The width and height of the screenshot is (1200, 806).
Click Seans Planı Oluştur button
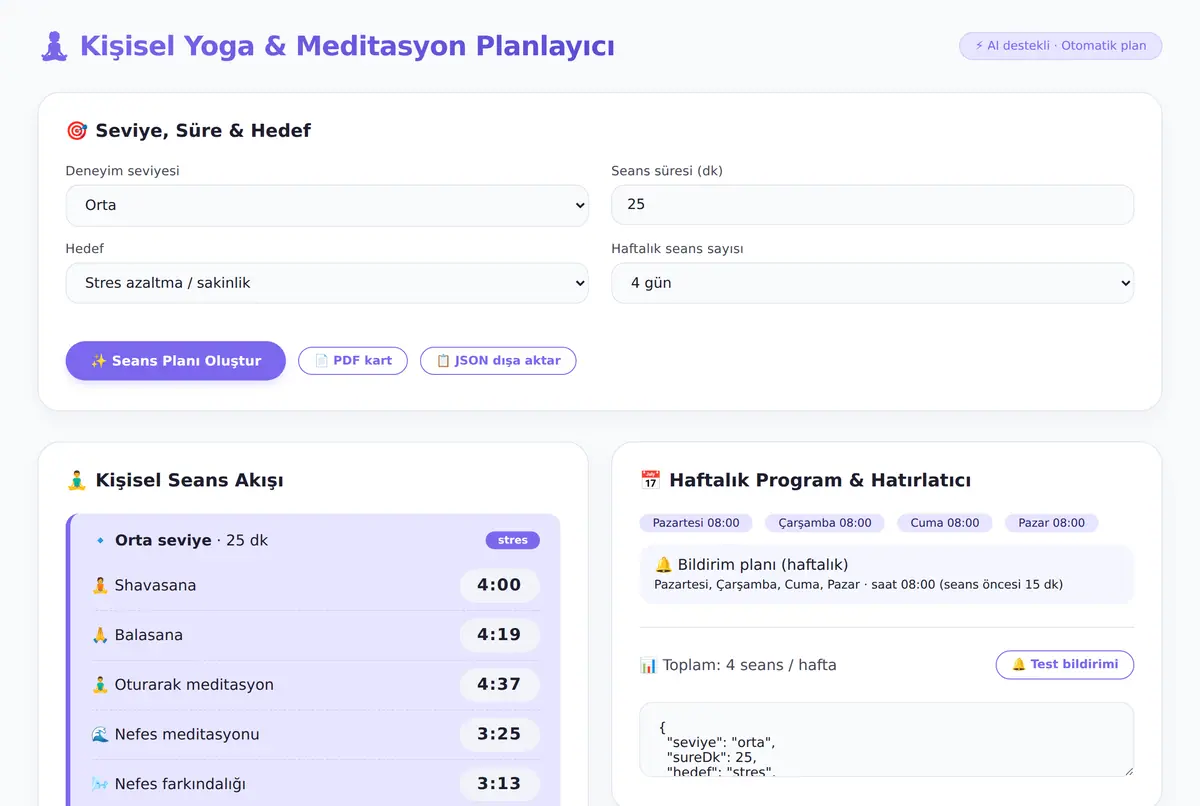[x=176, y=361]
